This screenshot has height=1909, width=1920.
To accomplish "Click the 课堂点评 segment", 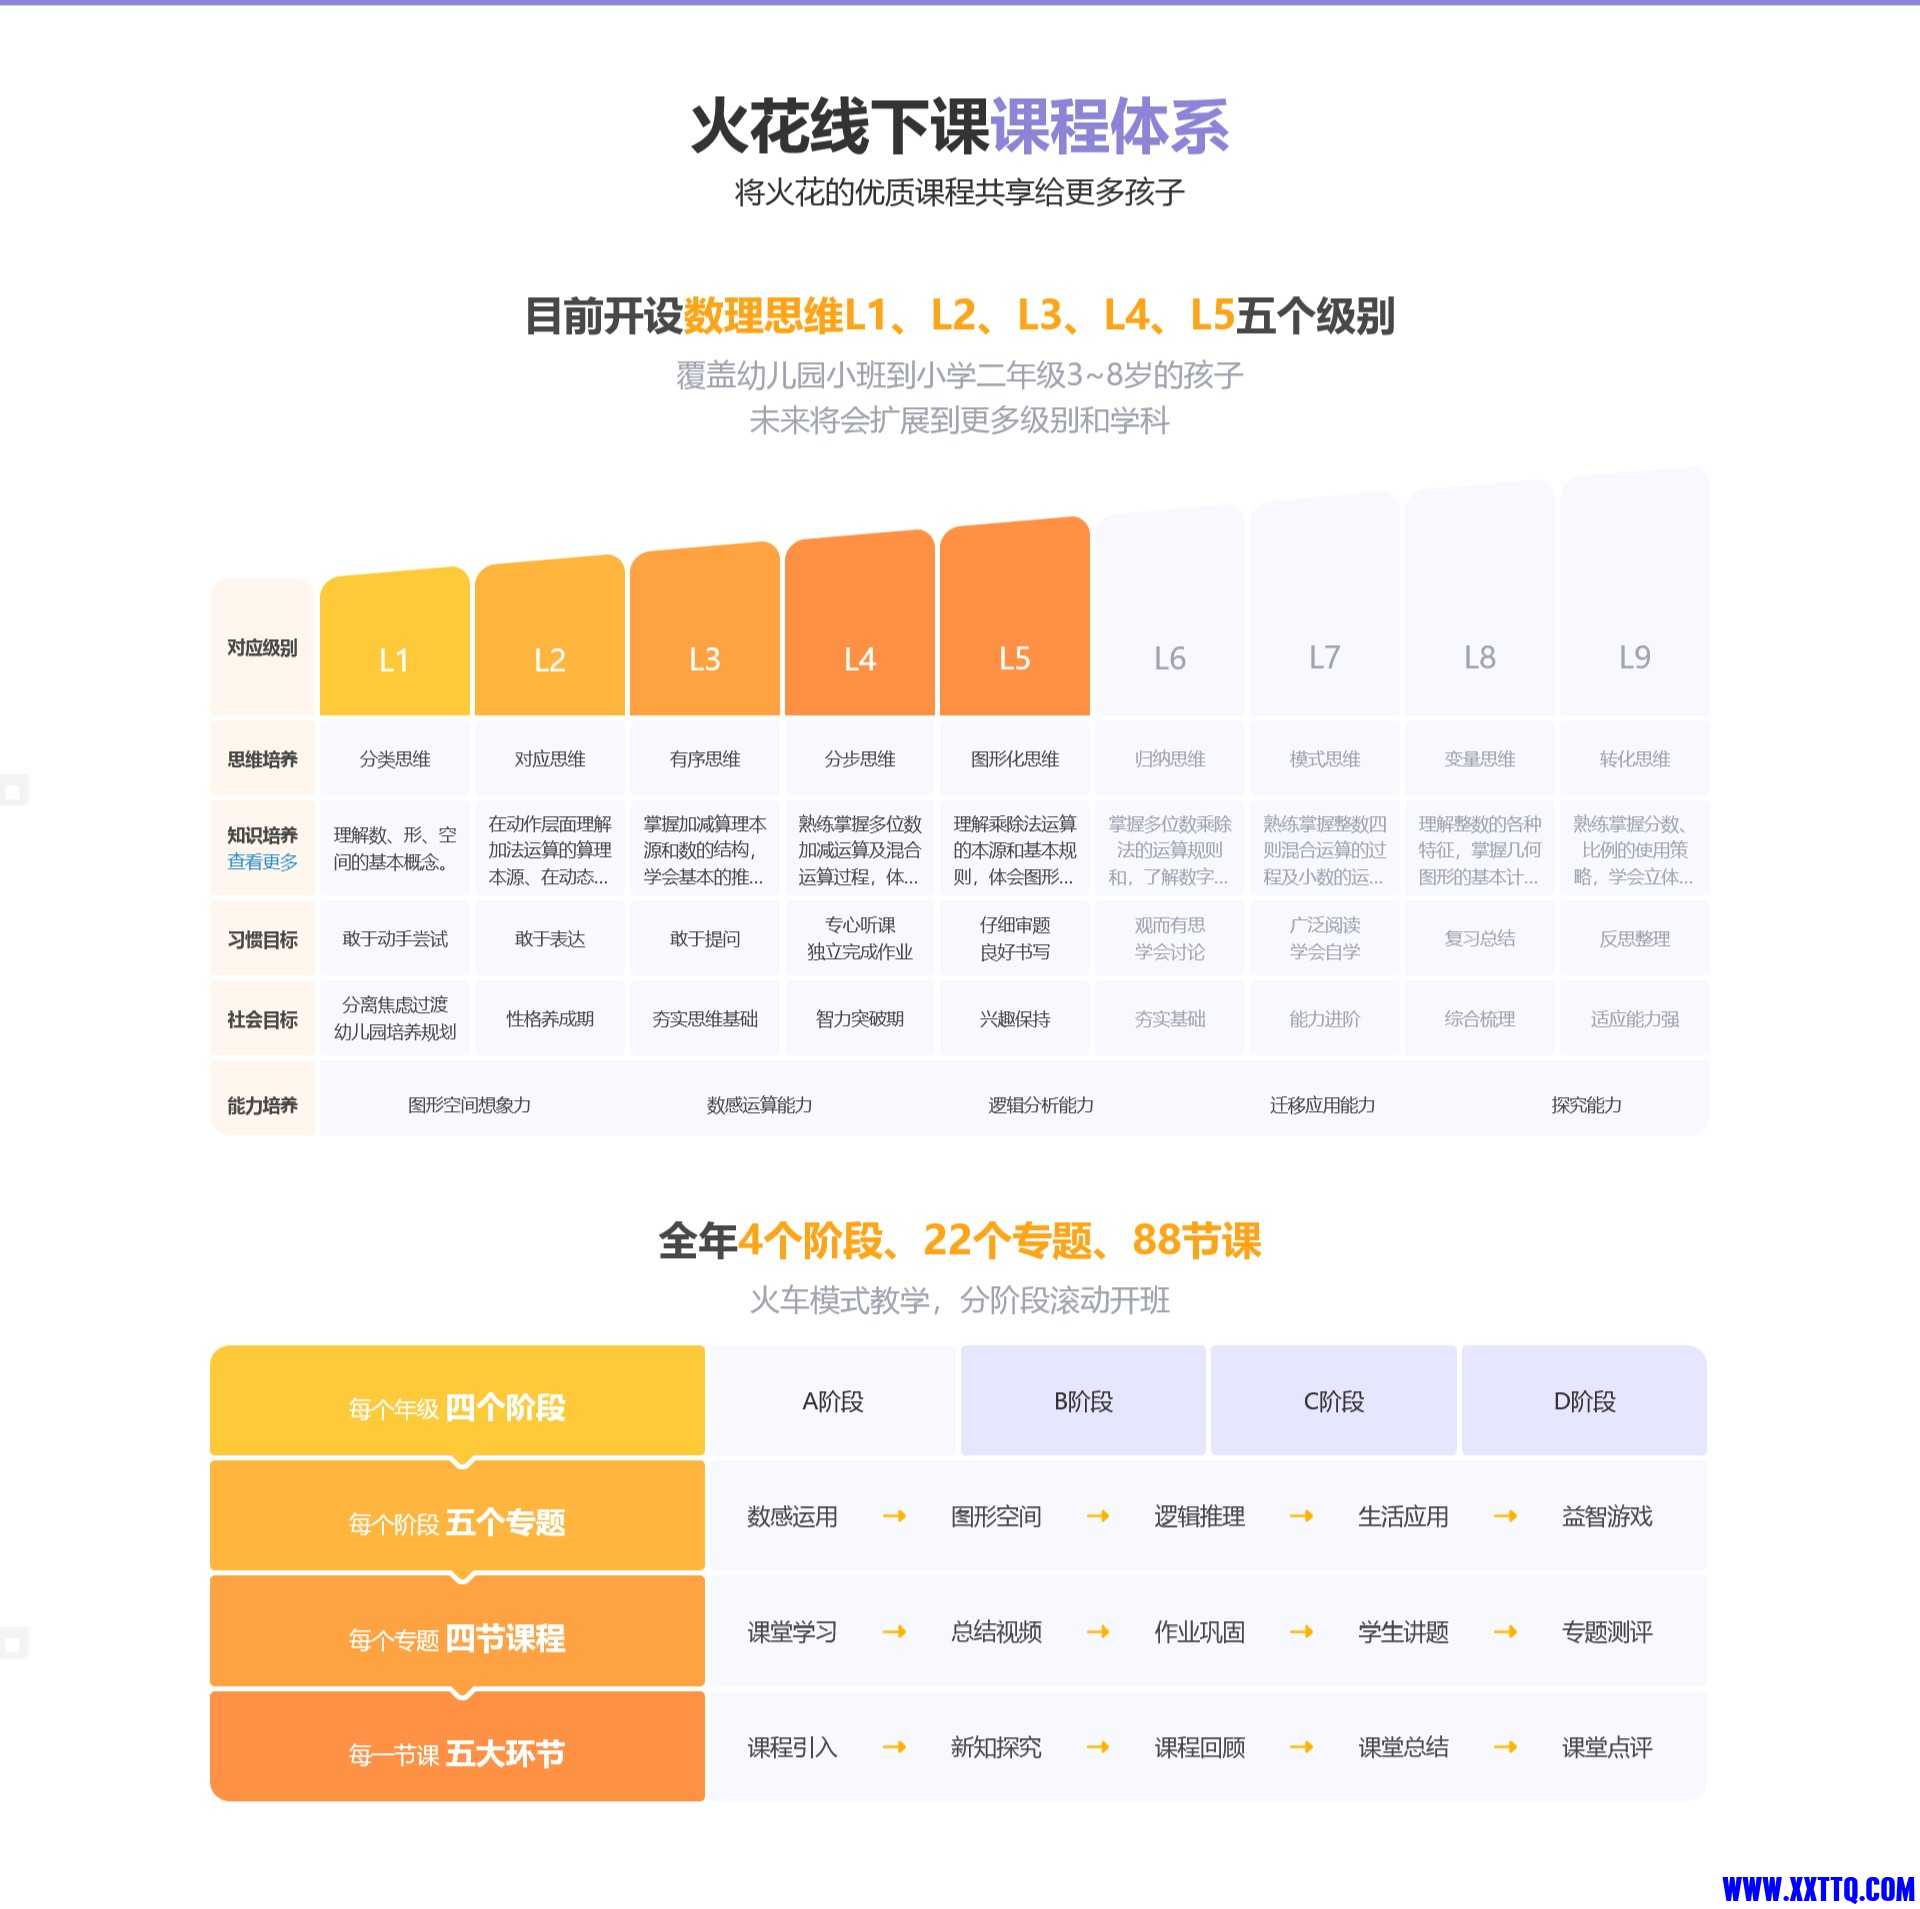I will (1607, 1747).
